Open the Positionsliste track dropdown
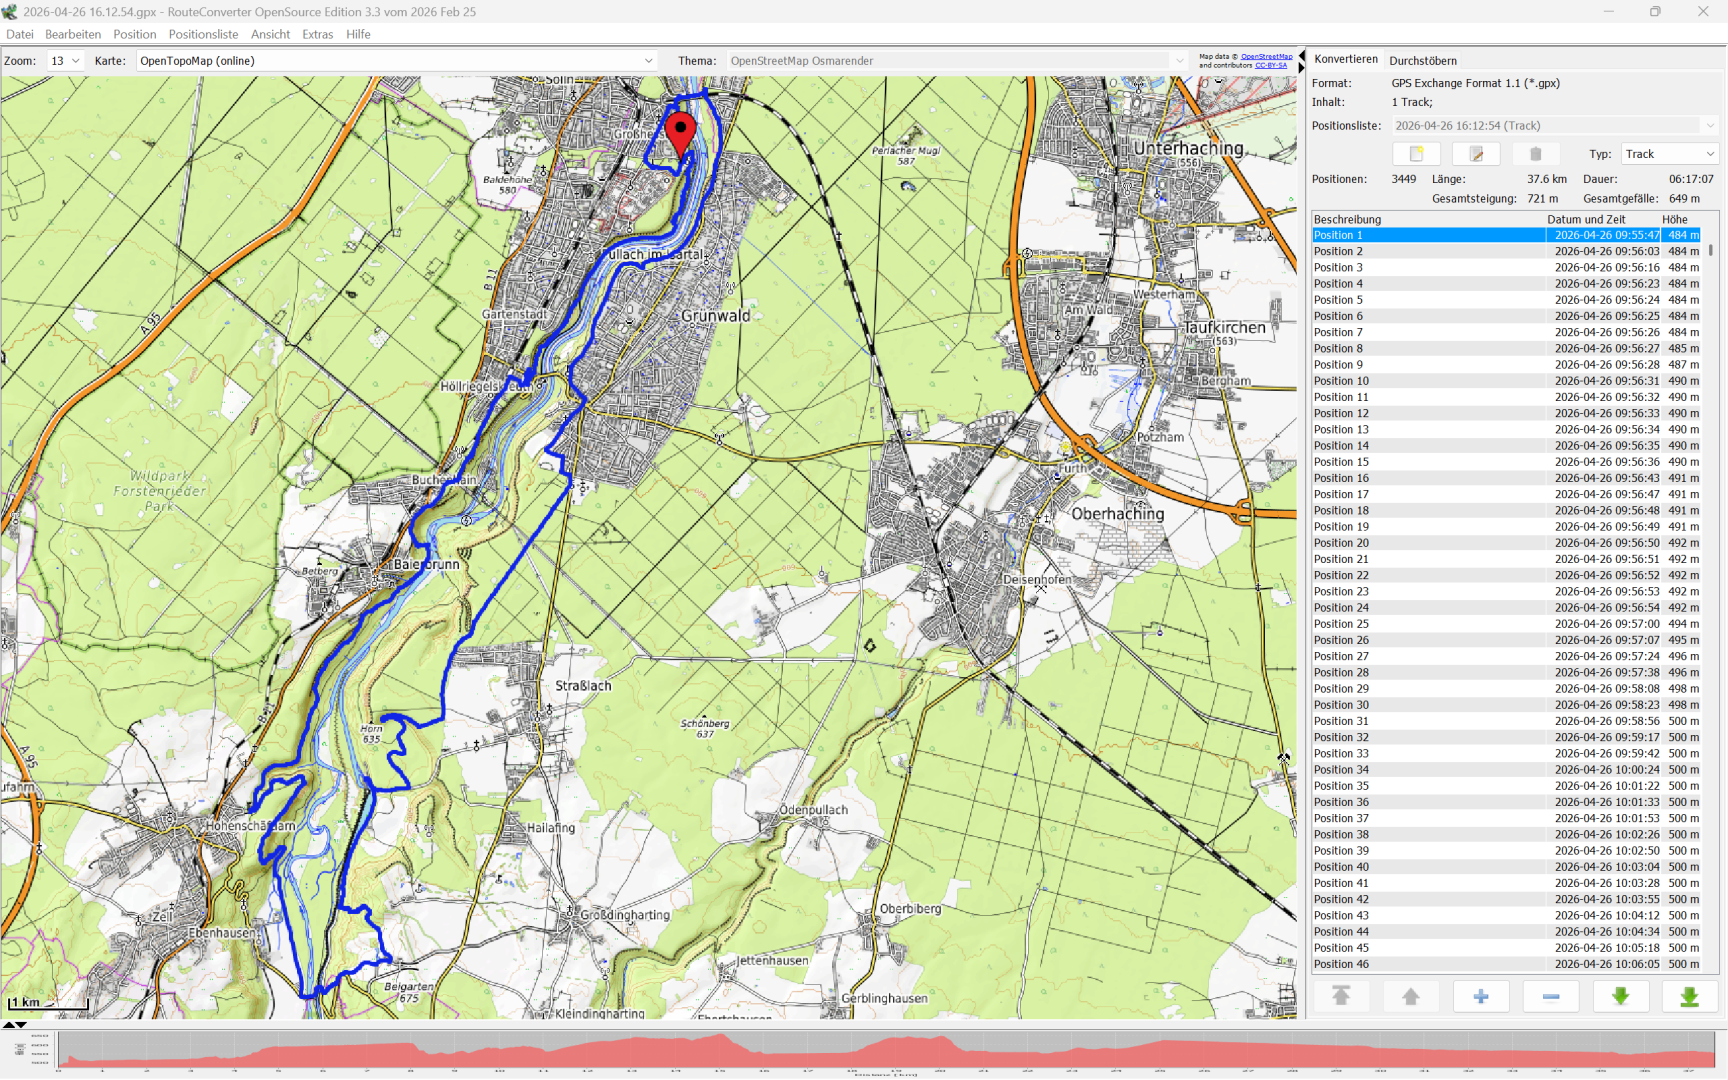The height and width of the screenshot is (1080, 1728). tap(1554, 126)
